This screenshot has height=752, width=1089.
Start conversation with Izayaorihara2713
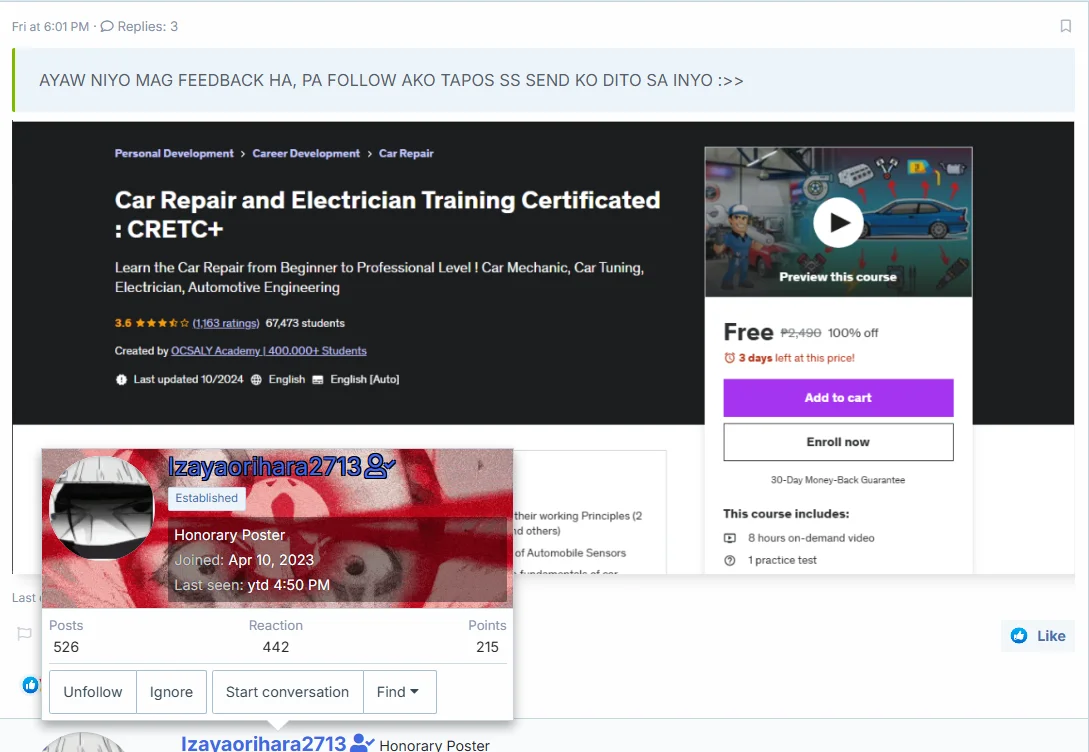coord(288,692)
